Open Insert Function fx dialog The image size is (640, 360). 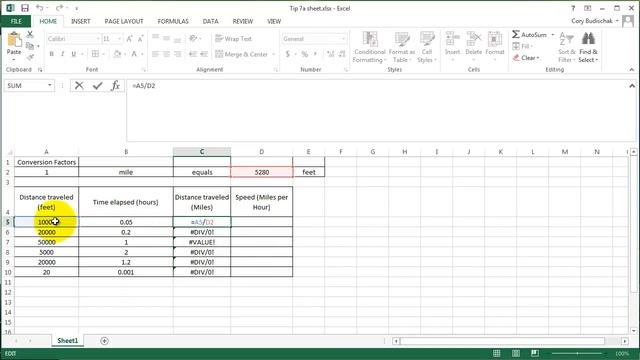[x=116, y=85]
